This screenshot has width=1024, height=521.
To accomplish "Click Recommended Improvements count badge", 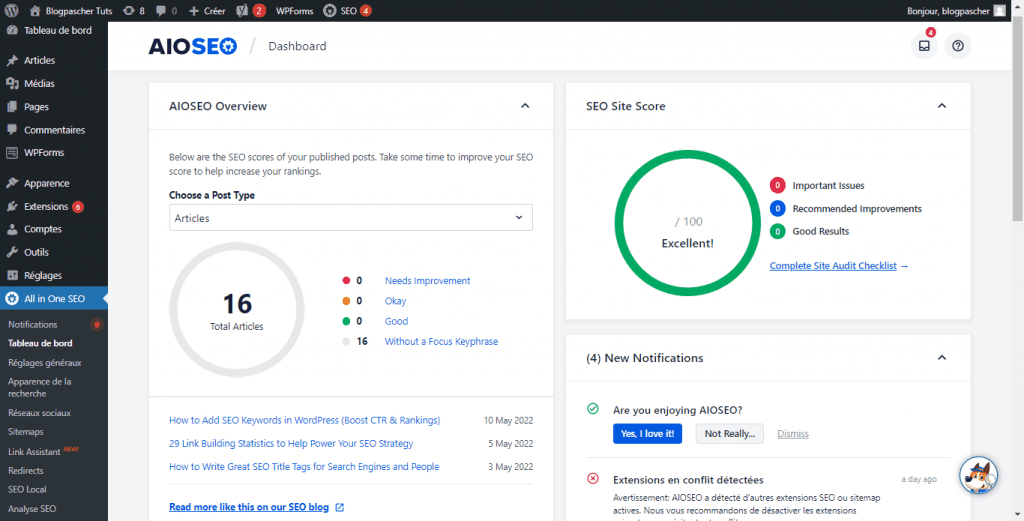I will pos(777,209).
